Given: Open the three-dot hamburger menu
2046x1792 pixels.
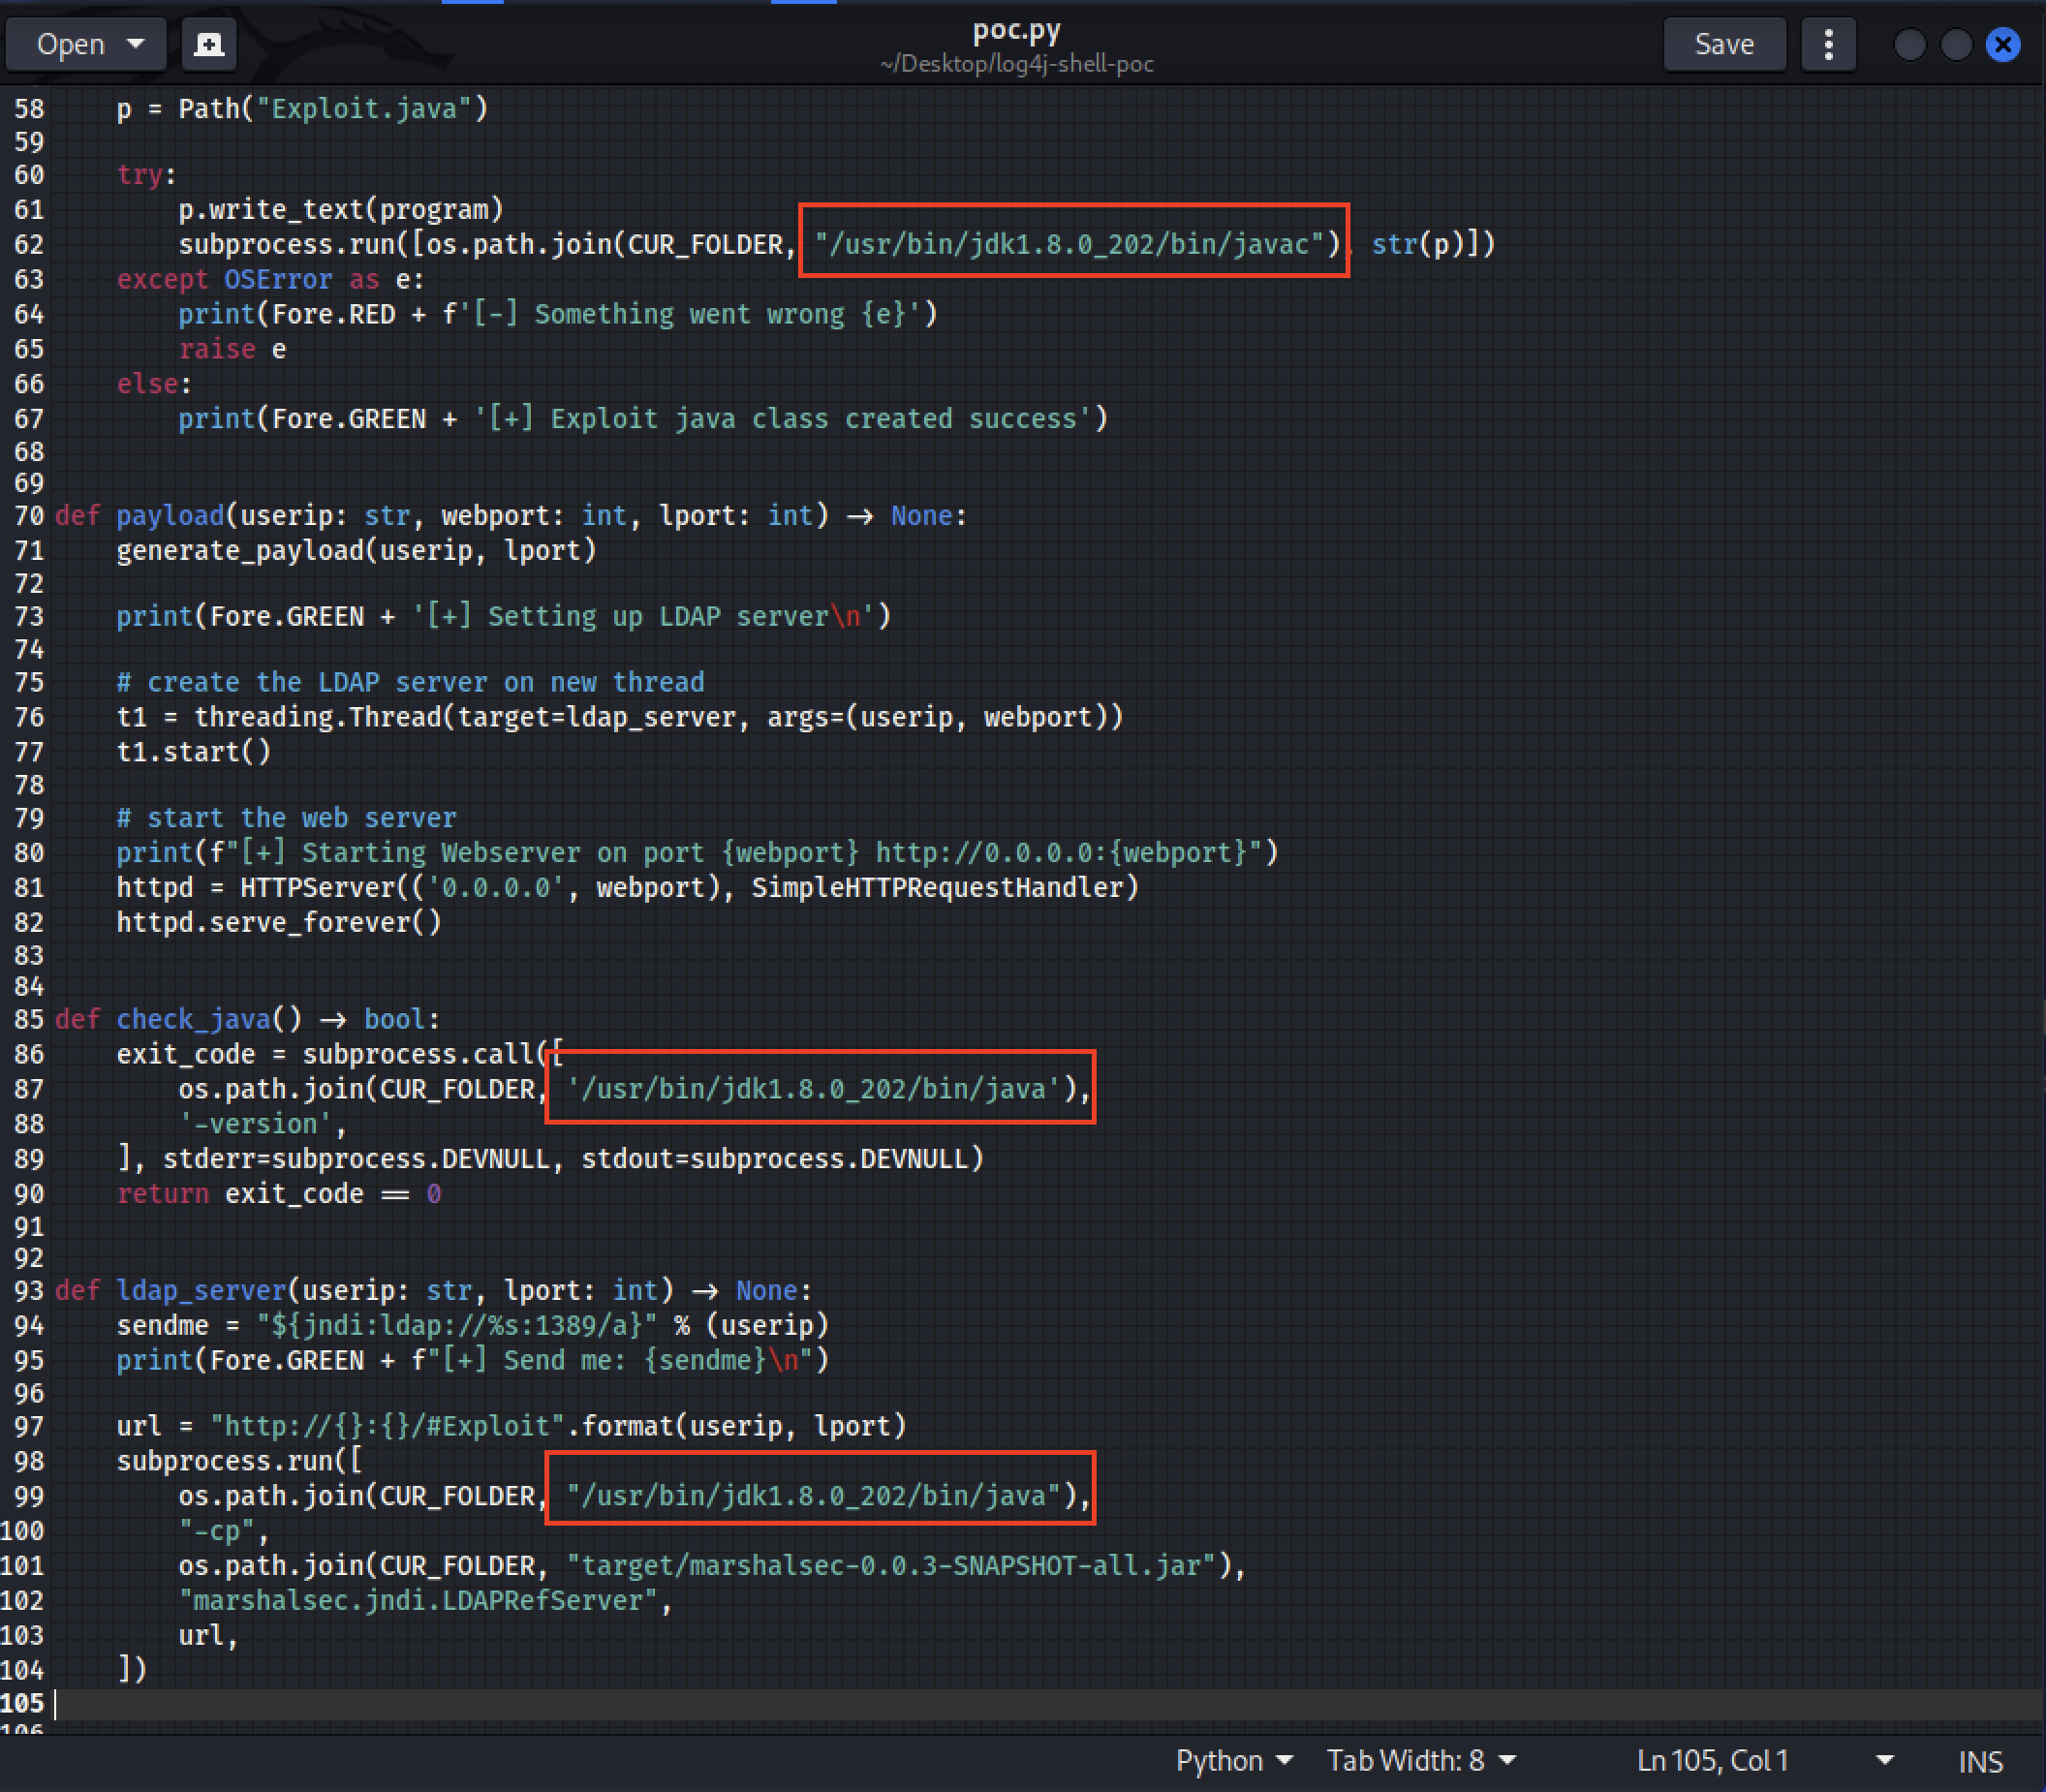Looking at the screenshot, I should [x=1828, y=44].
